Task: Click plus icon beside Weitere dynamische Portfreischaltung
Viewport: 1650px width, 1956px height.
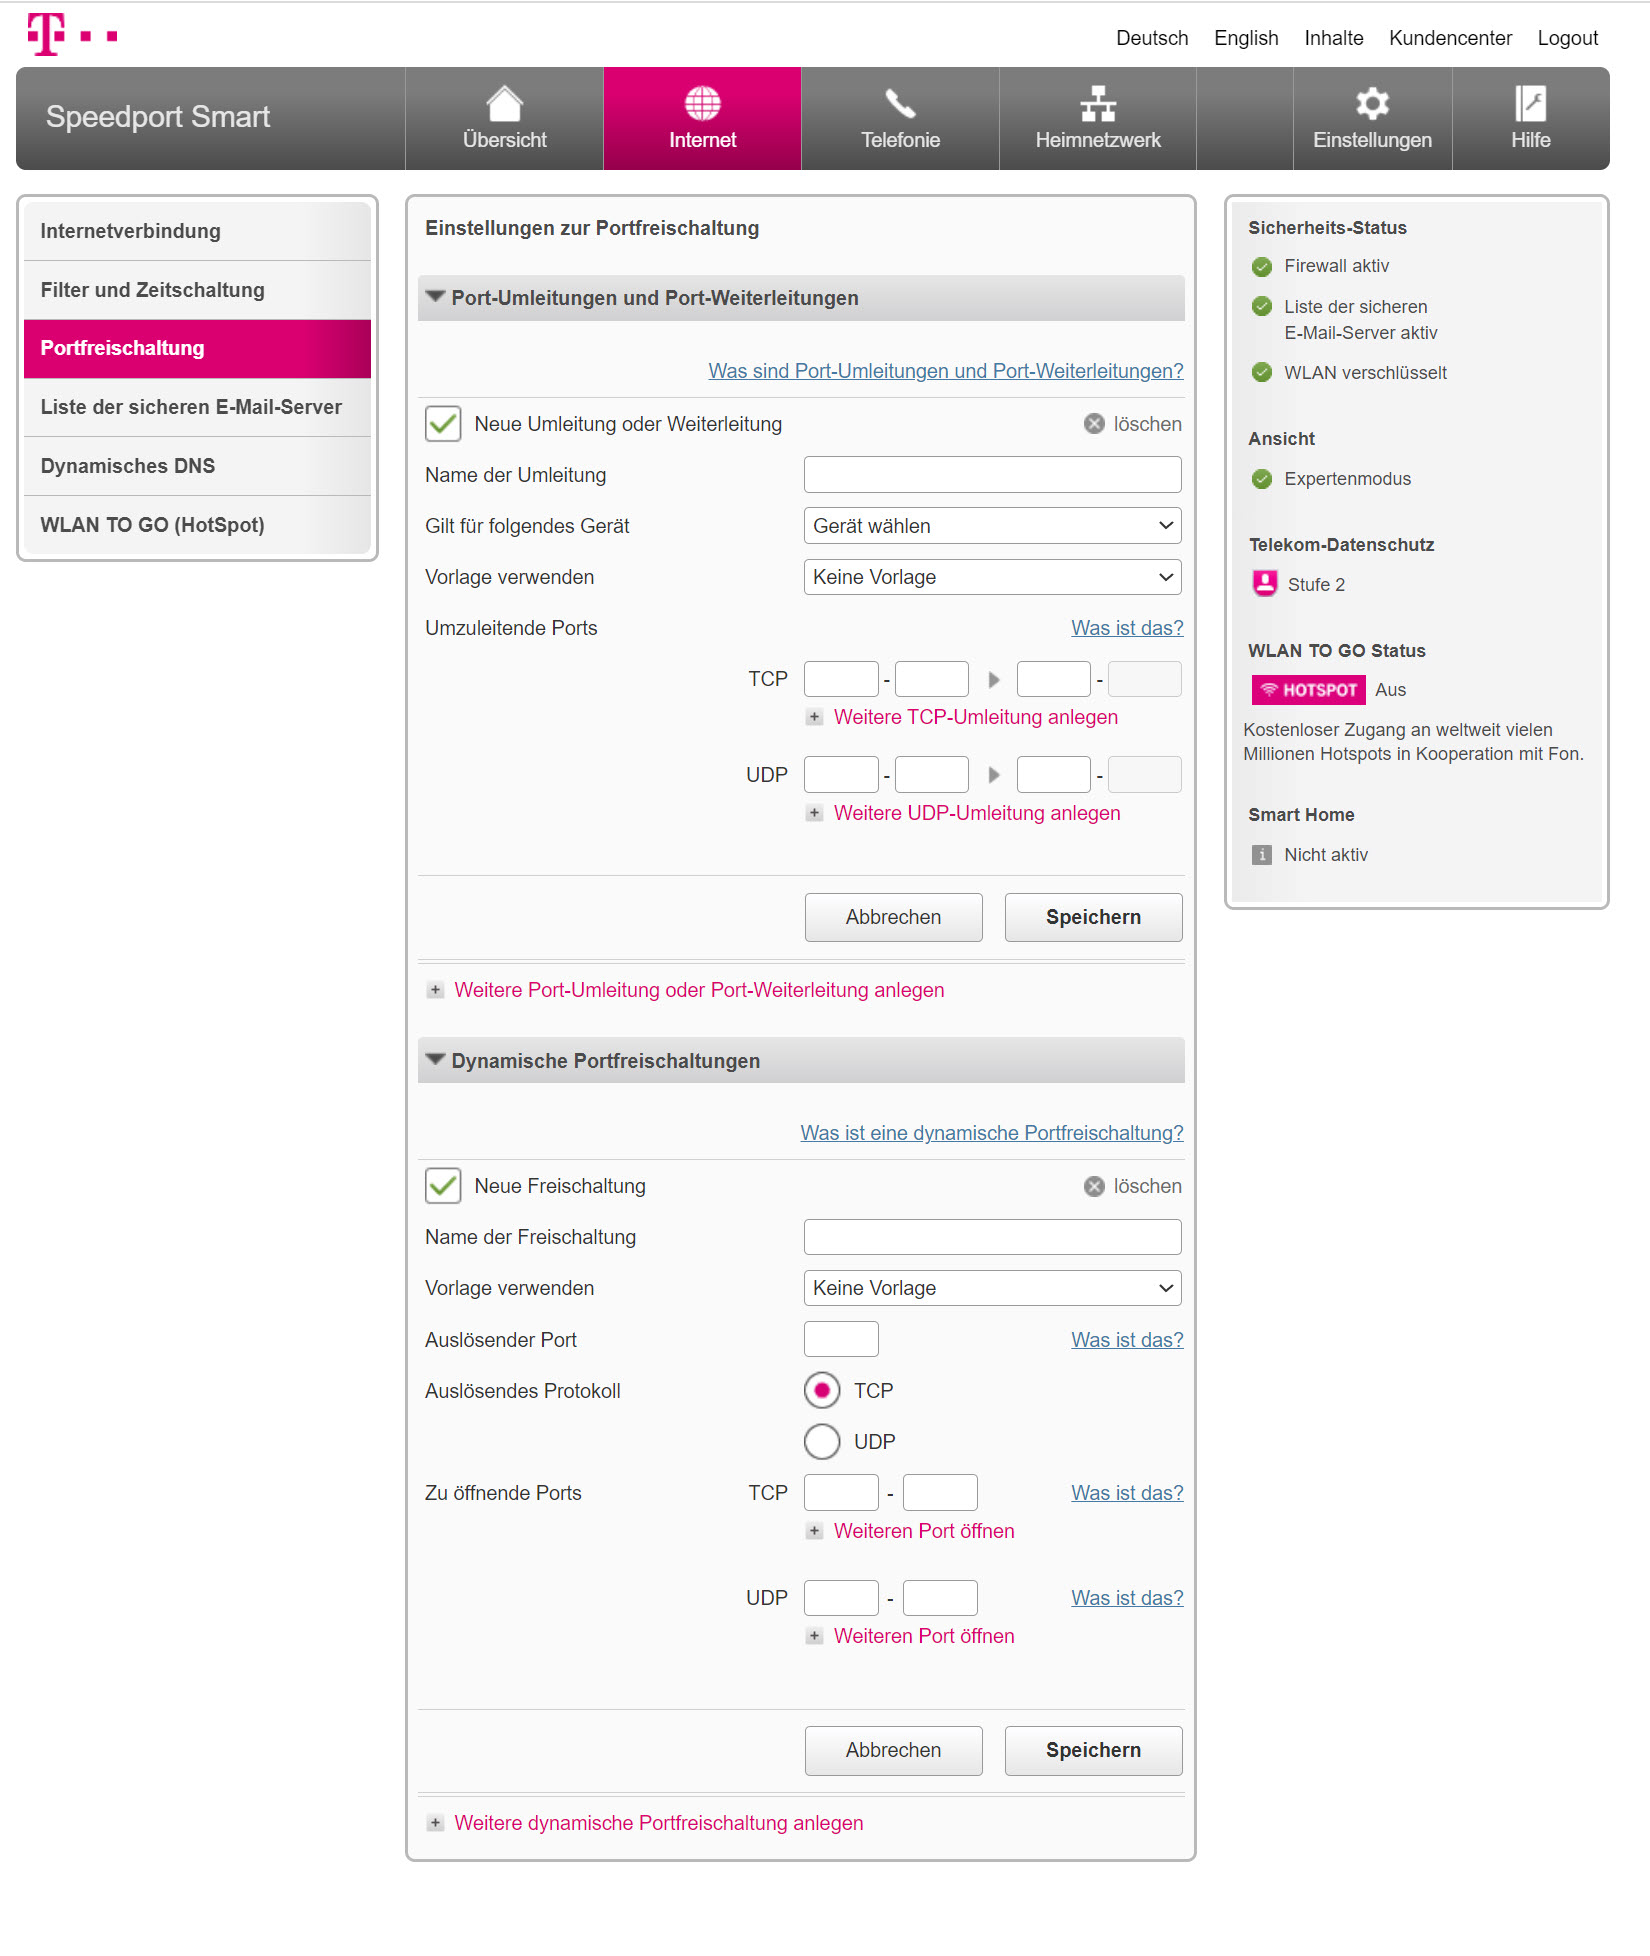Action: 435,1823
